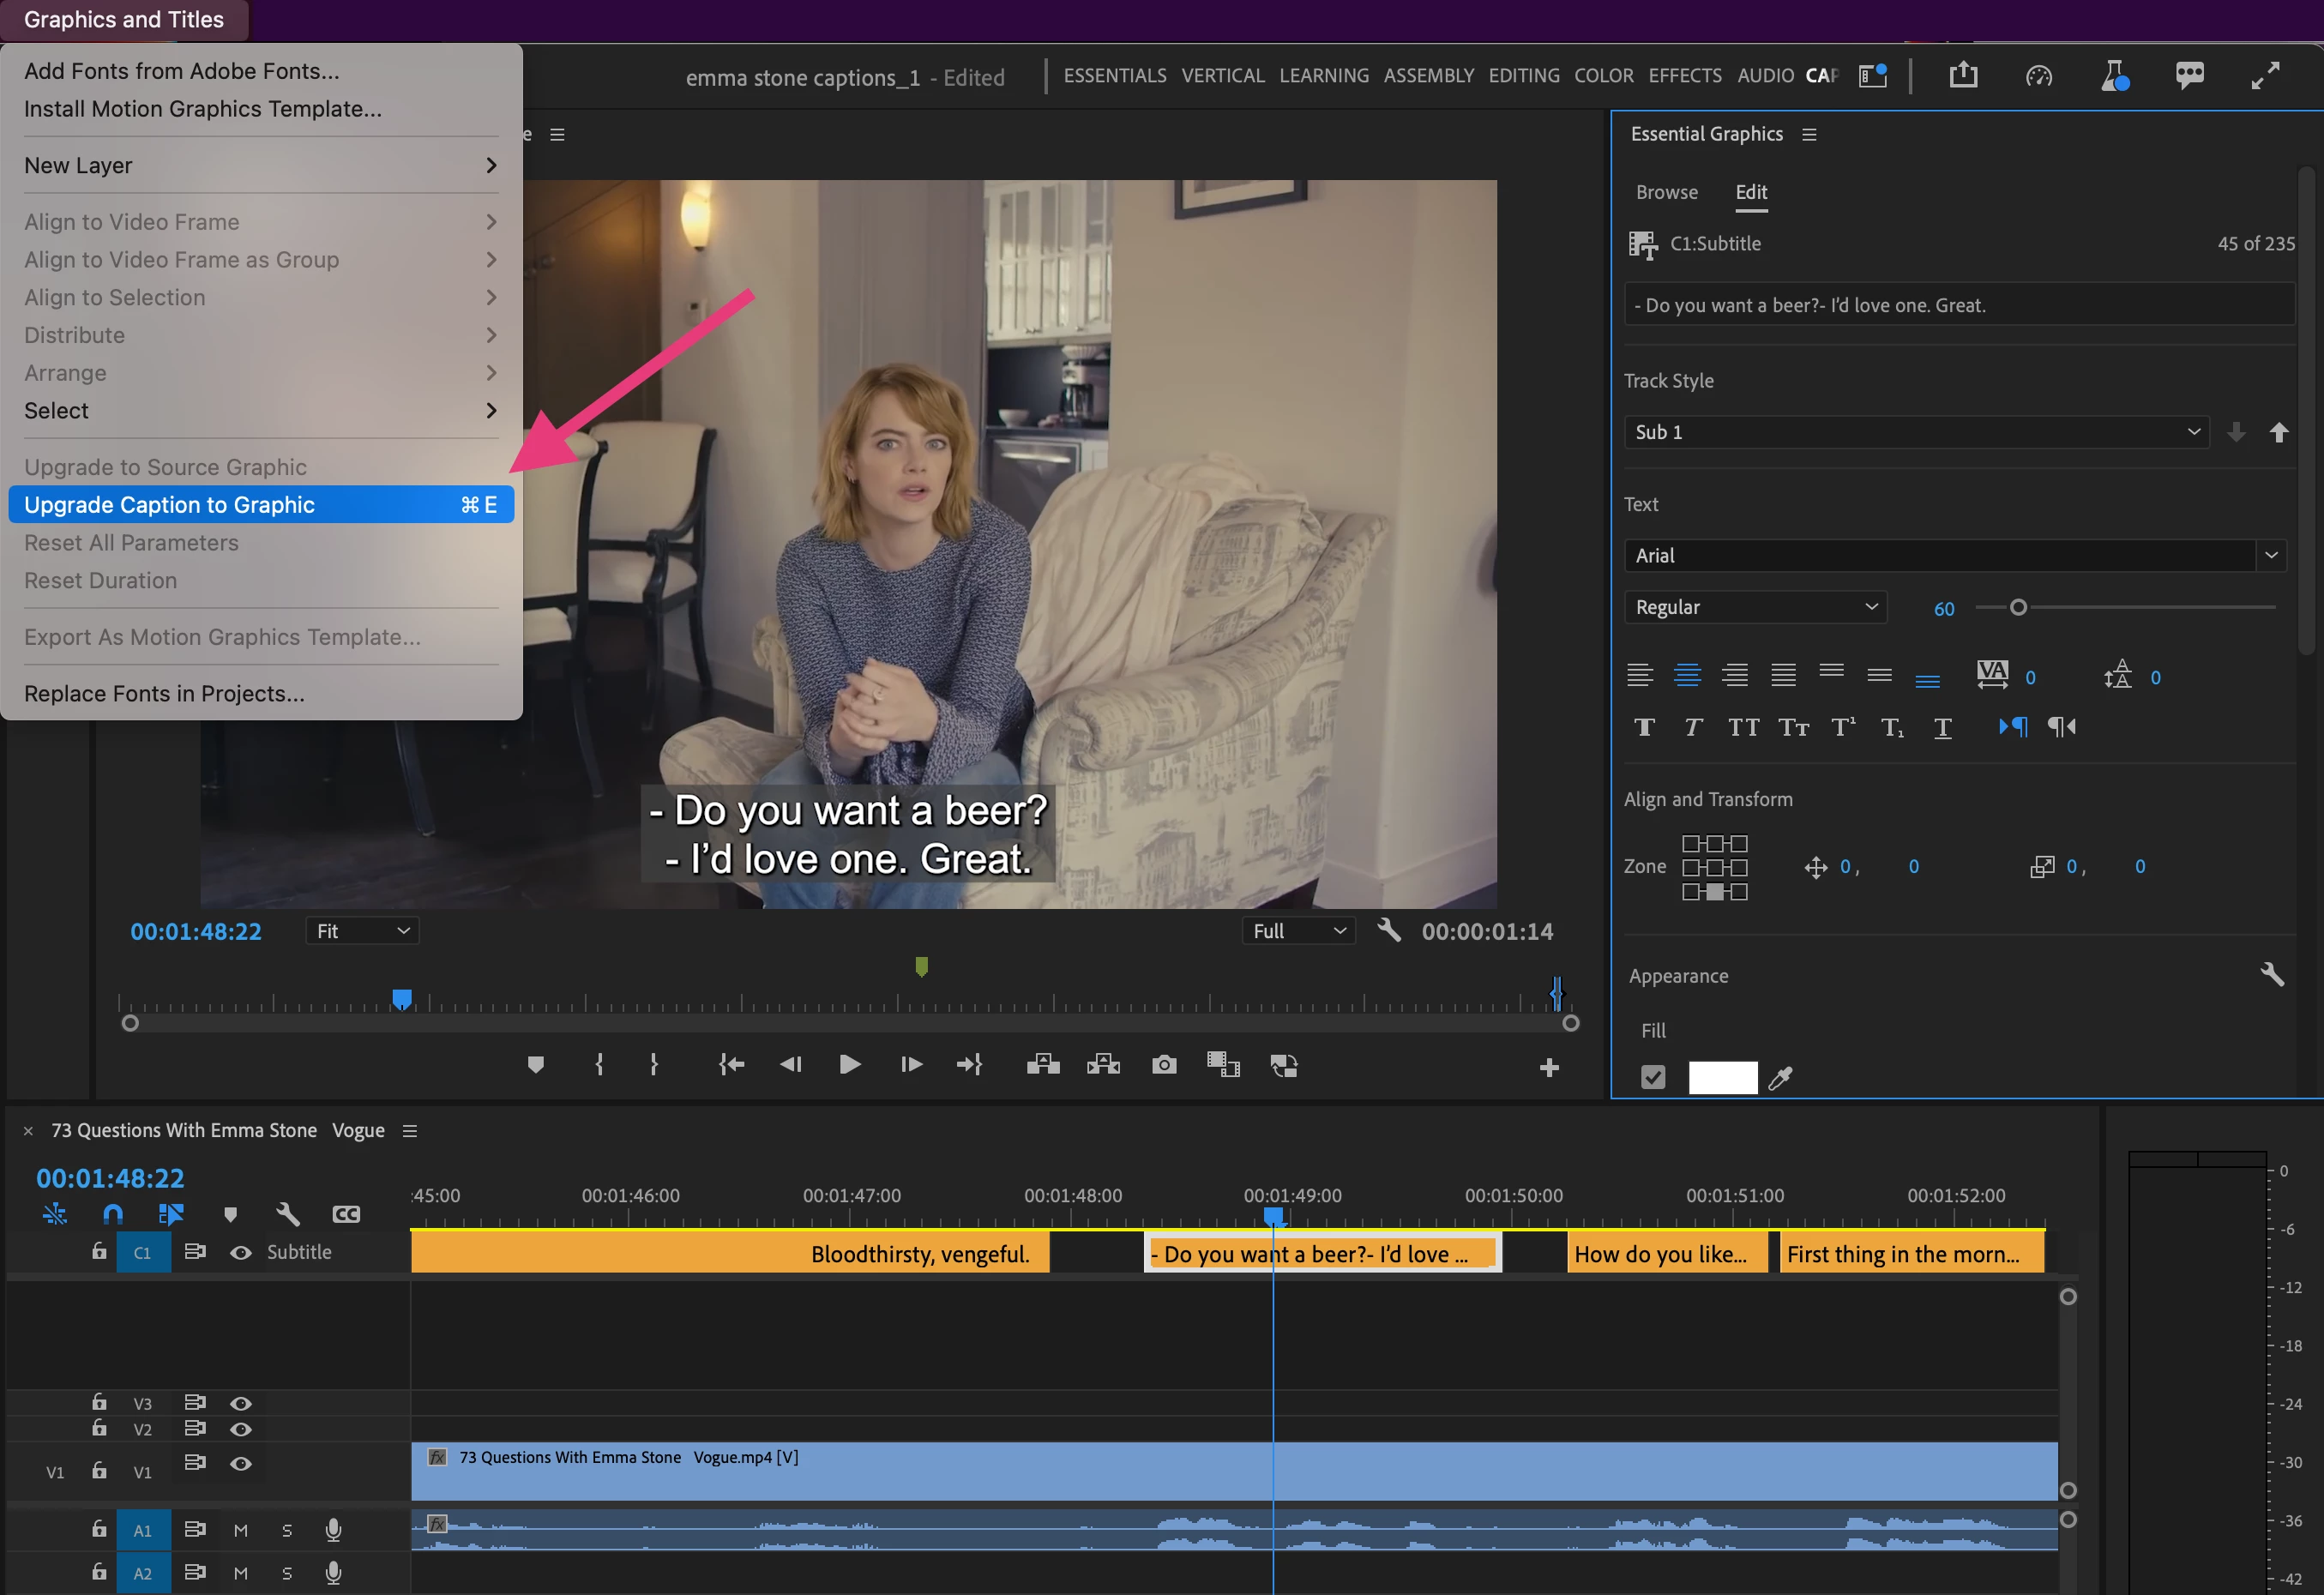
Task: Click the Export Frame camera icon
Action: [1163, 1065]
